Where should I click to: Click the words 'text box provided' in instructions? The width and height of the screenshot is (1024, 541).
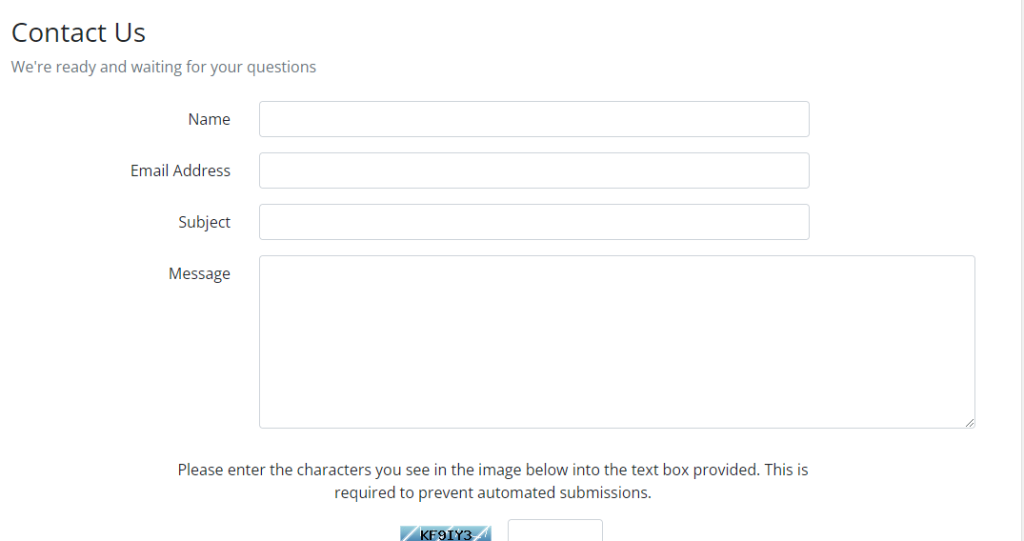(692, 470)
